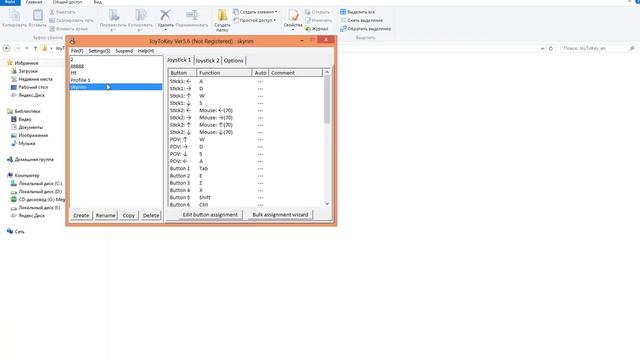
Task: Click the Delete profile button
Action: 151,215
